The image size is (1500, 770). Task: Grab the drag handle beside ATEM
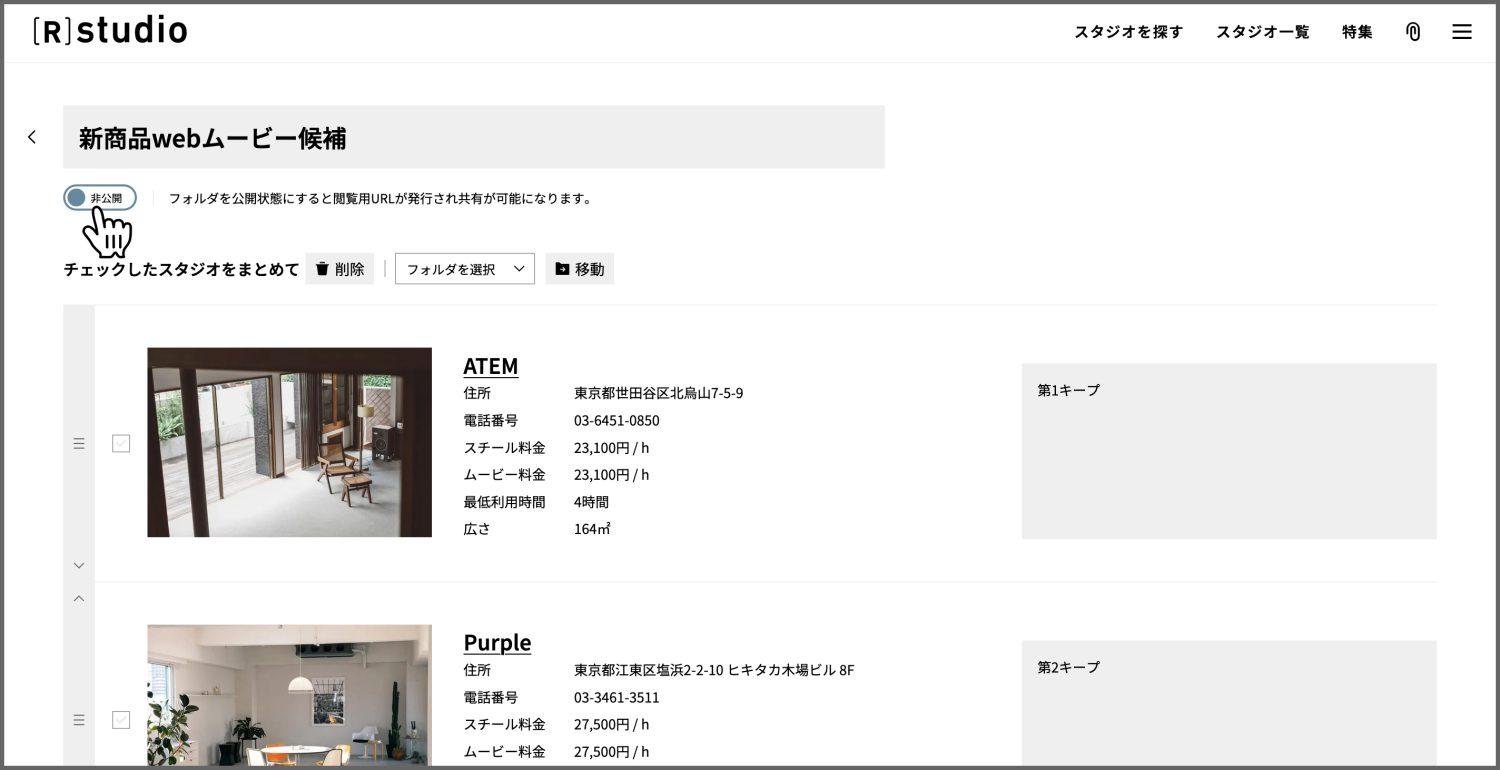coord(79,443)
